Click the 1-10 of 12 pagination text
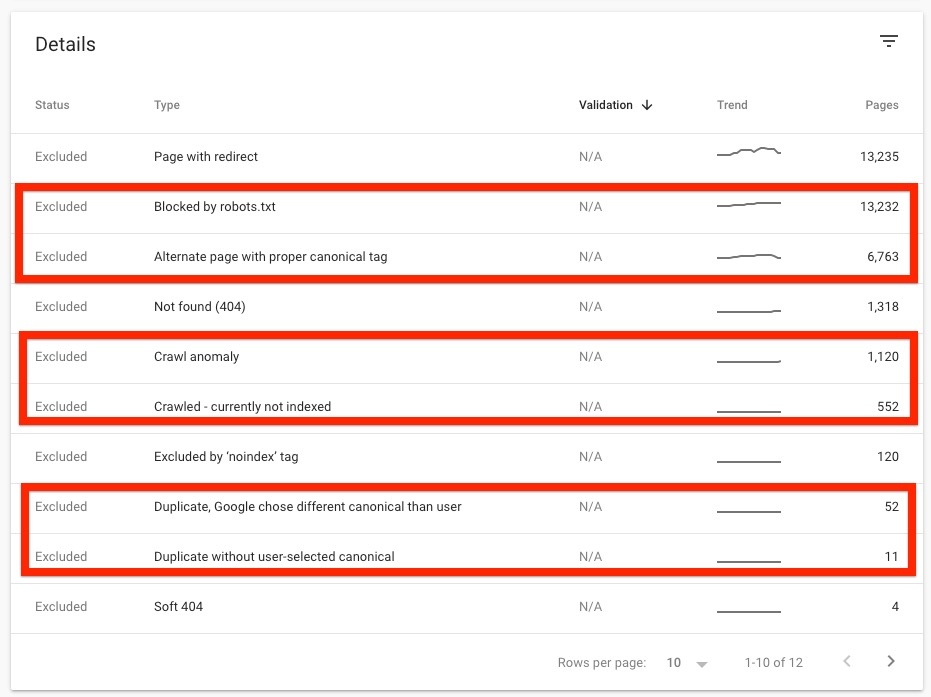The height and width of the screenshot is (697, 931). tap(774, 663)
